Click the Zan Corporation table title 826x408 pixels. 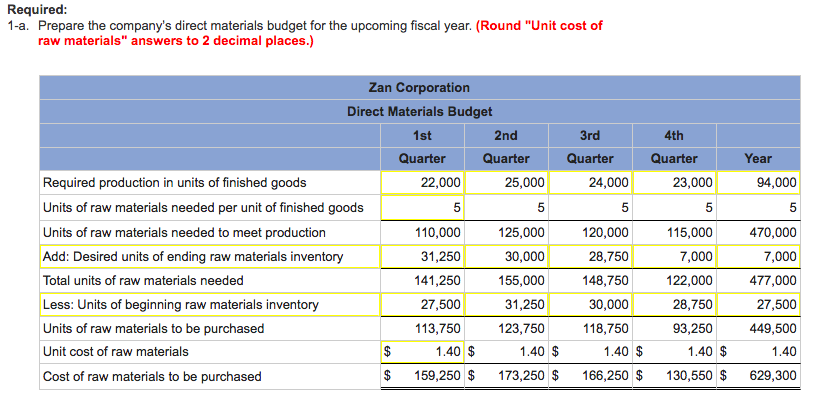tap(419, 87)
